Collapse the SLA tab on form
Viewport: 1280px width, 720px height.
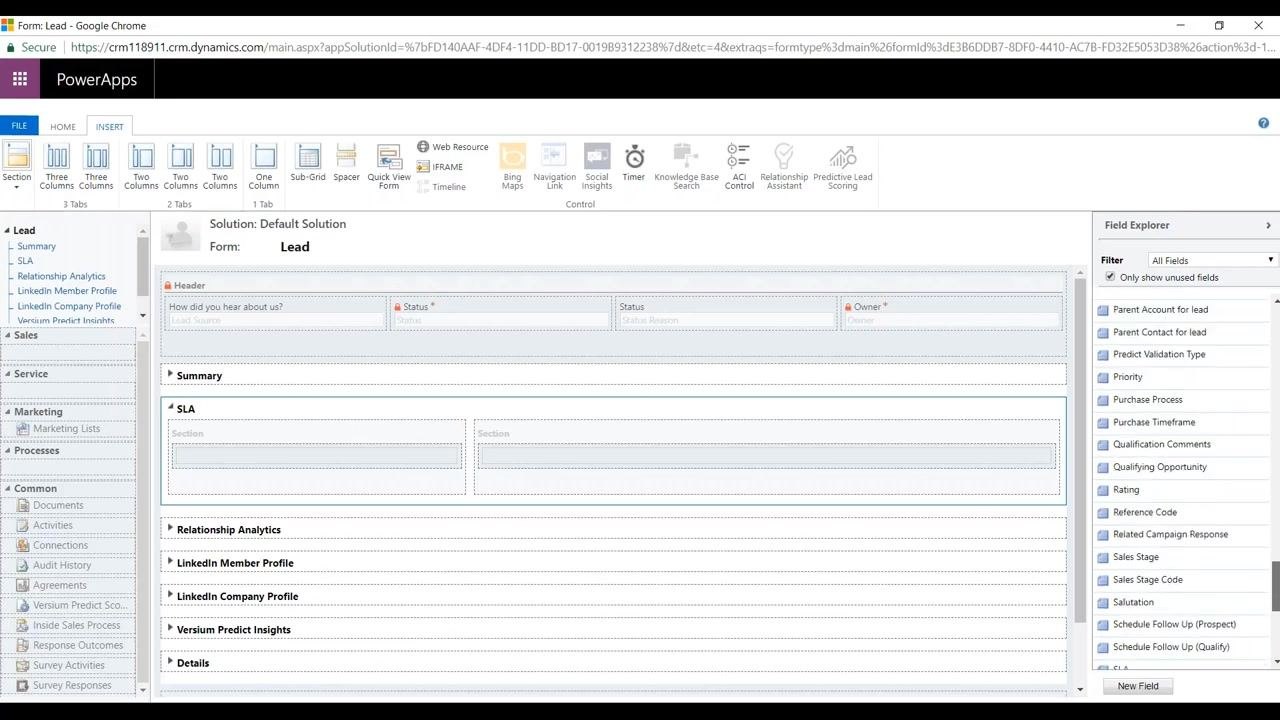(170, 408)
